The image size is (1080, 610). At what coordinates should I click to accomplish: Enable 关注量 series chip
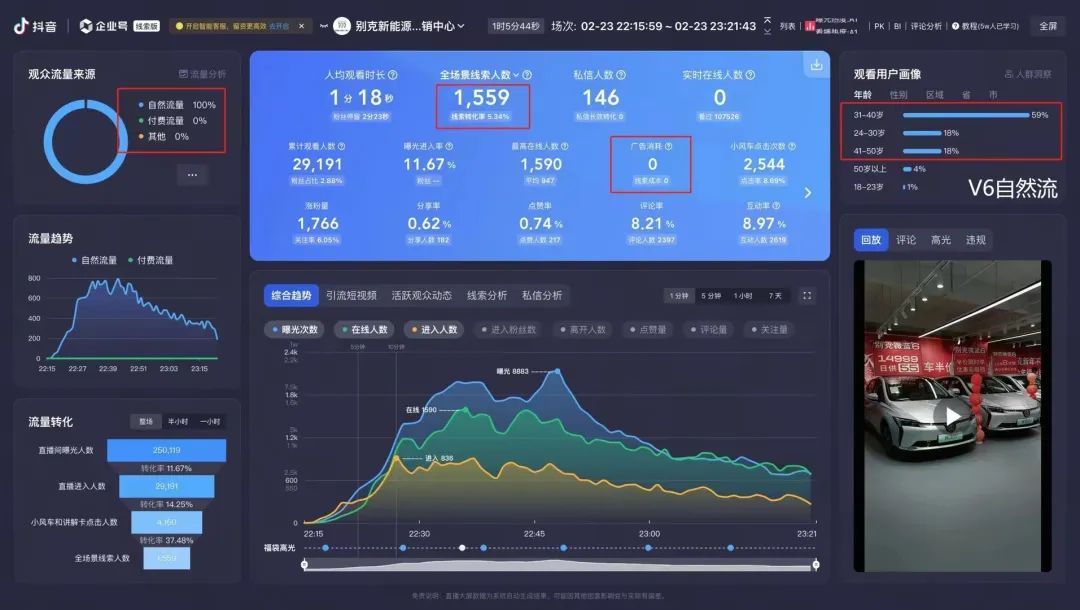pyautogui.click(x=769, y=330)
